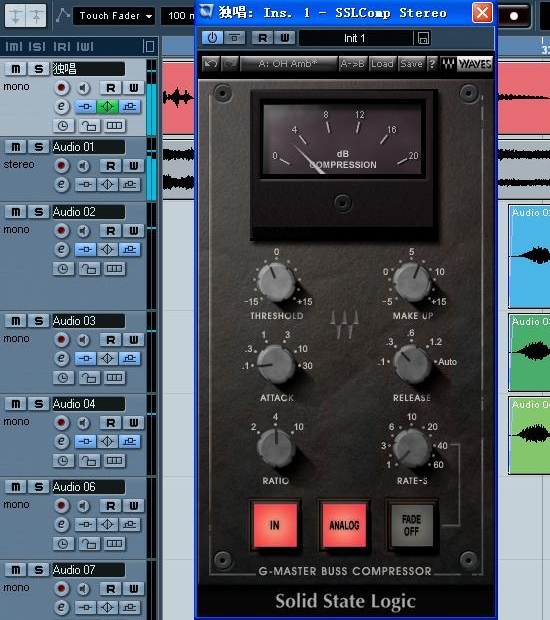Screen dimensions: 550x620
Task: Mute the 独唱 track
Action: 15,68
